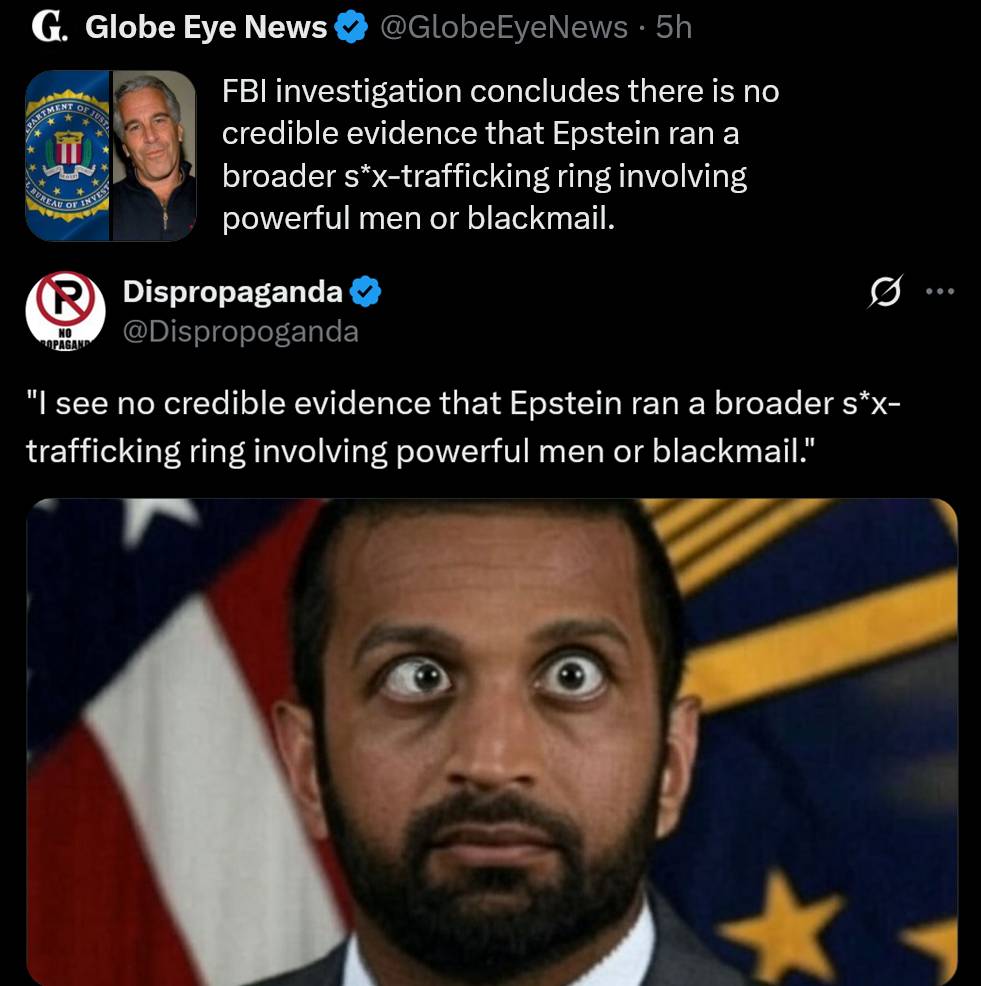
Task: Click Globe Eye News verified badge
Action: [x=351, y=27]
